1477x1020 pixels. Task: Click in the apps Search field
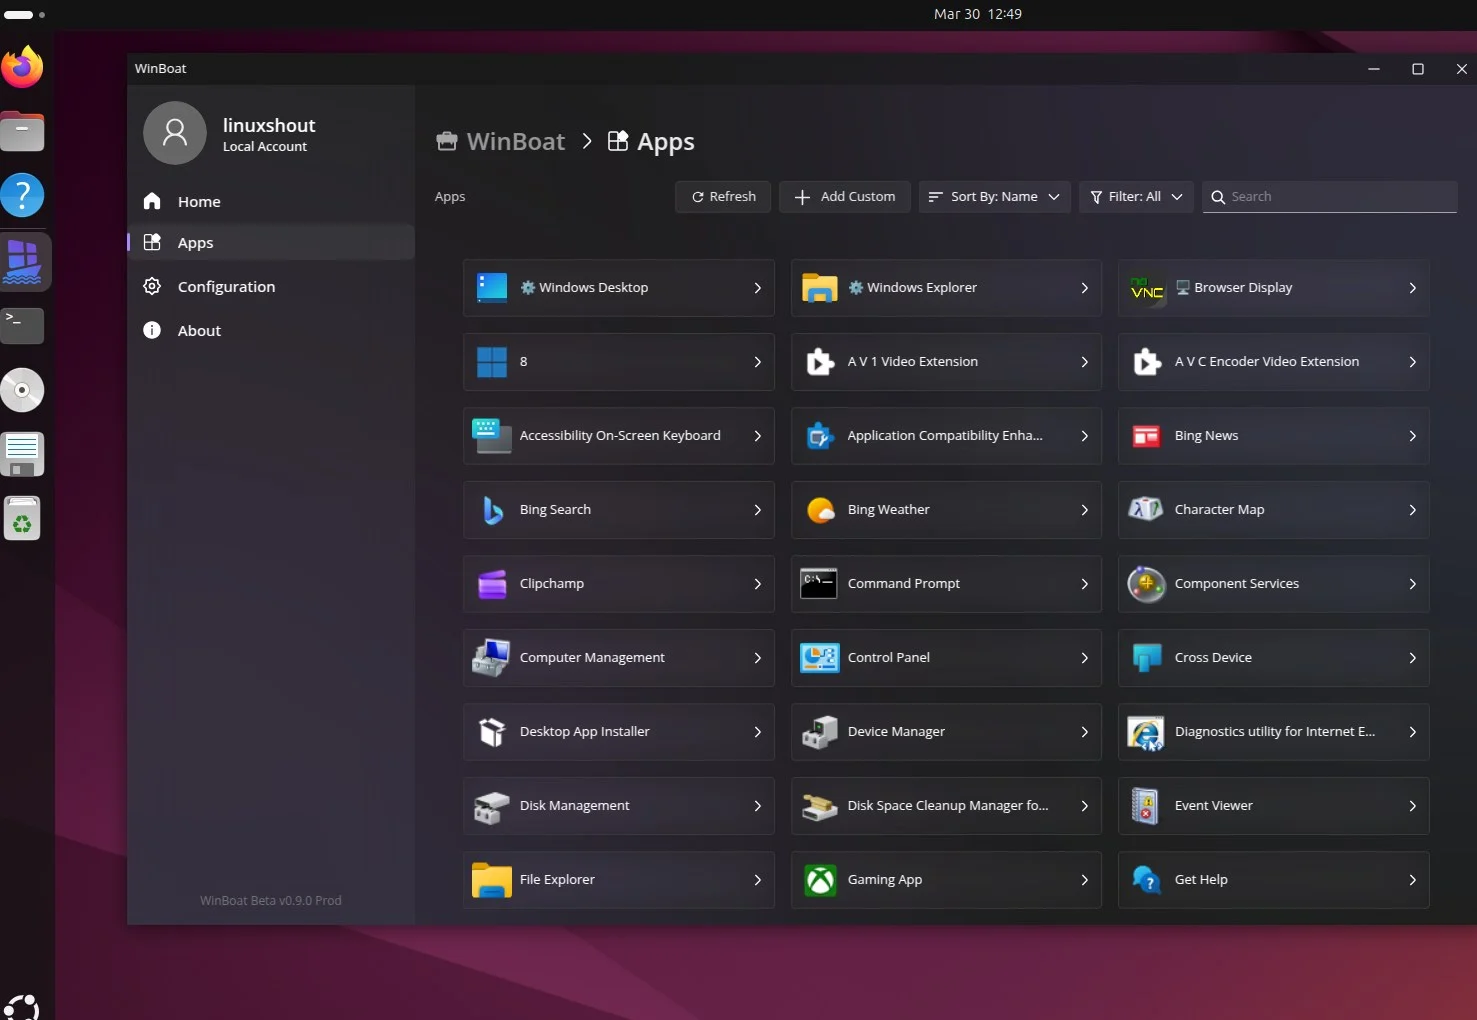point(1330,197)
